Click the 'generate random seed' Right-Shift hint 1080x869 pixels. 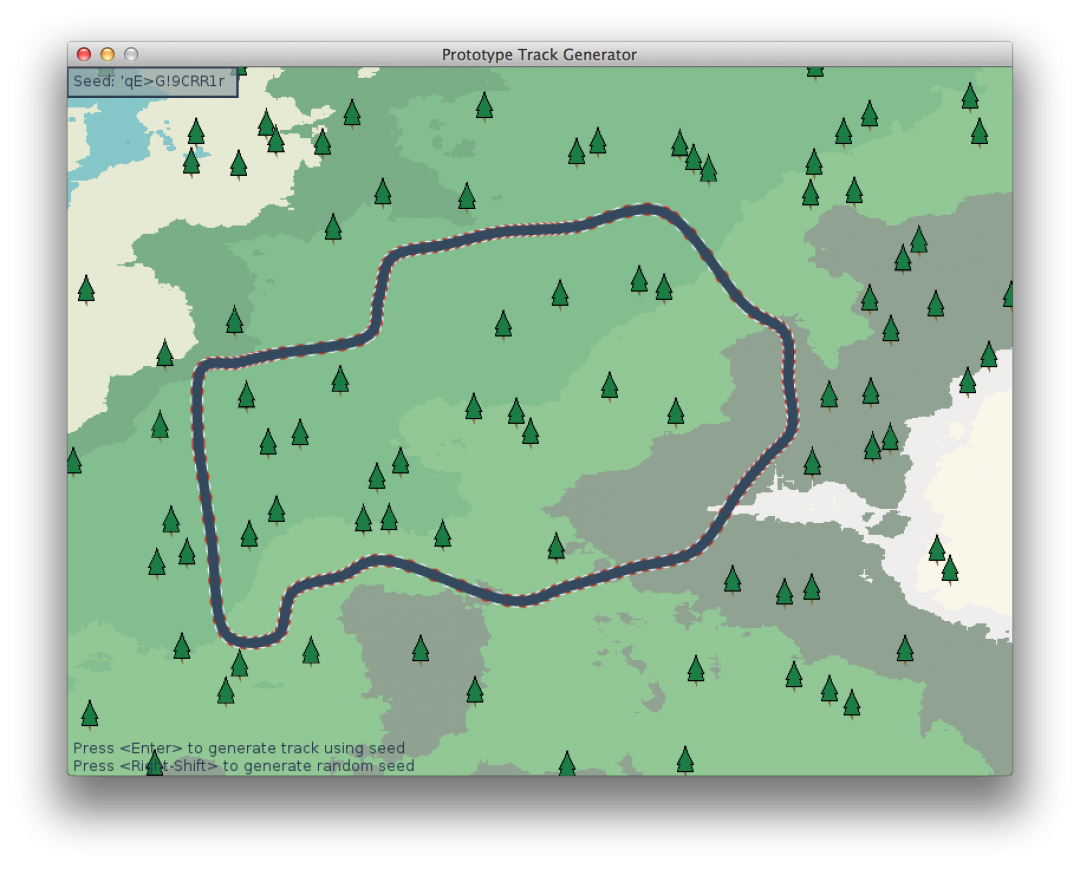tap(243, 766)
